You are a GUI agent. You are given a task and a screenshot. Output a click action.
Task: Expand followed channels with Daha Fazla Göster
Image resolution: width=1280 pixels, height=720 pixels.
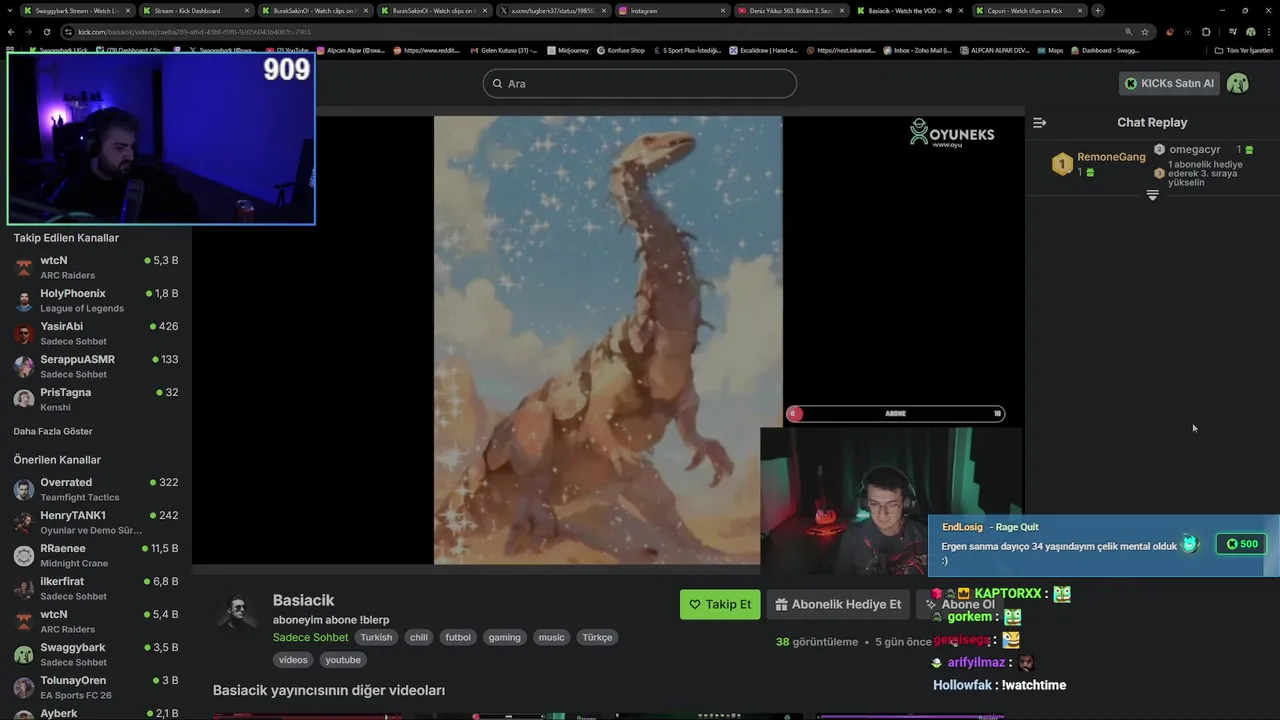click(x=53, y=431)
